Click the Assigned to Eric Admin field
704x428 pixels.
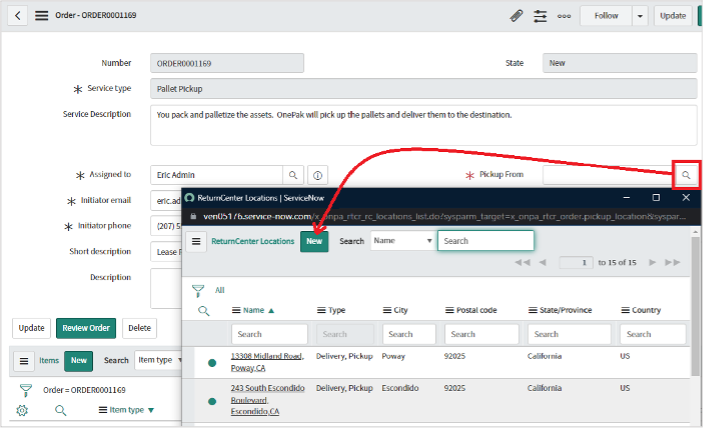pyautogui.click(x=216, y=175)
